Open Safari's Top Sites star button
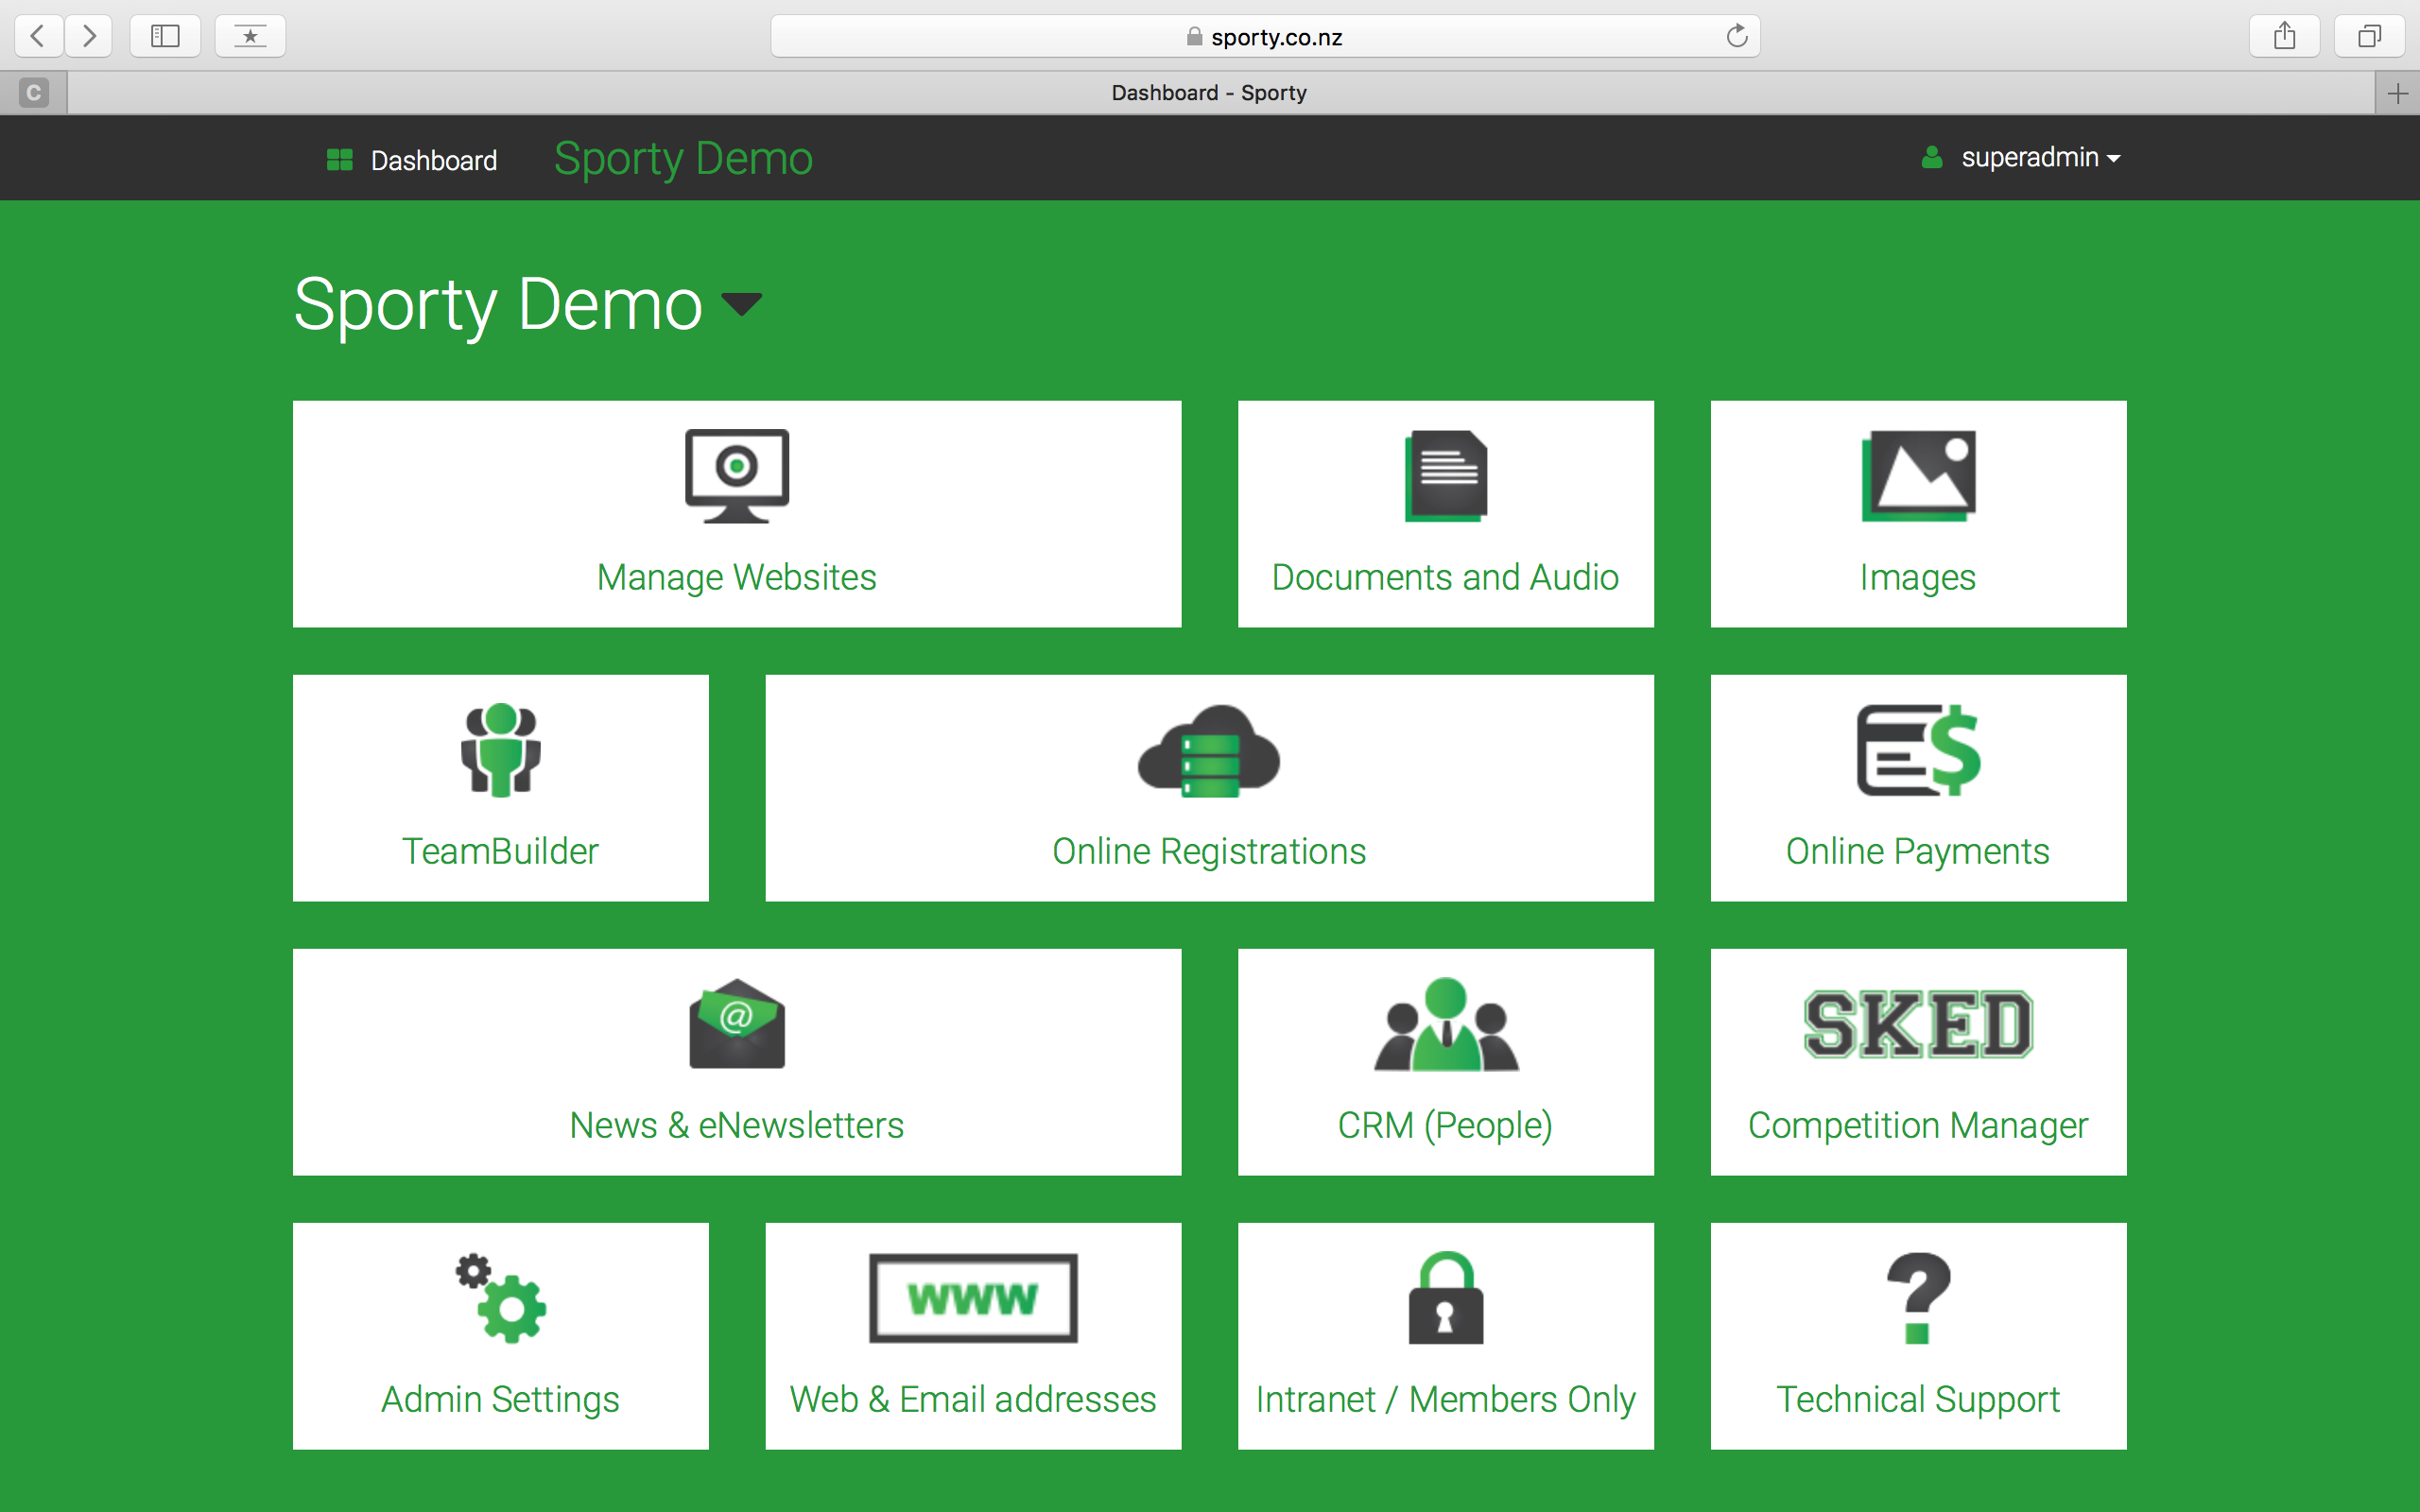The height and width of the screenshot is (1512, 2420). [x=250, y=36]
